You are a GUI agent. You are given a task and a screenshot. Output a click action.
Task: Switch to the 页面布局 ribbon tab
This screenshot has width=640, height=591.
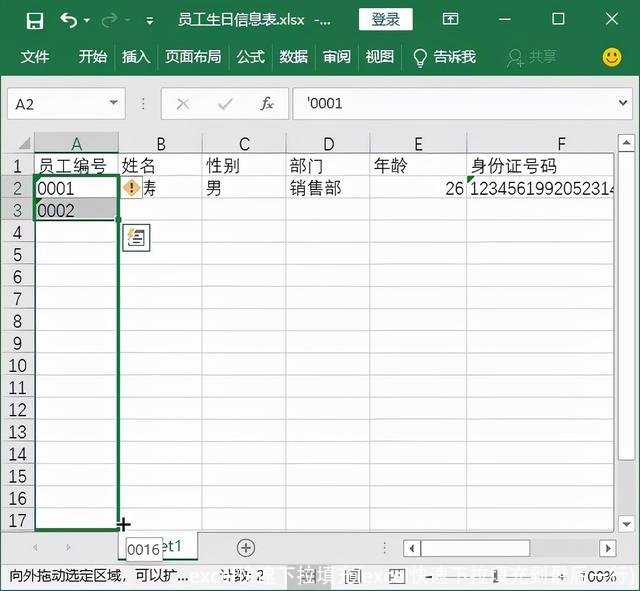[193, 56]
